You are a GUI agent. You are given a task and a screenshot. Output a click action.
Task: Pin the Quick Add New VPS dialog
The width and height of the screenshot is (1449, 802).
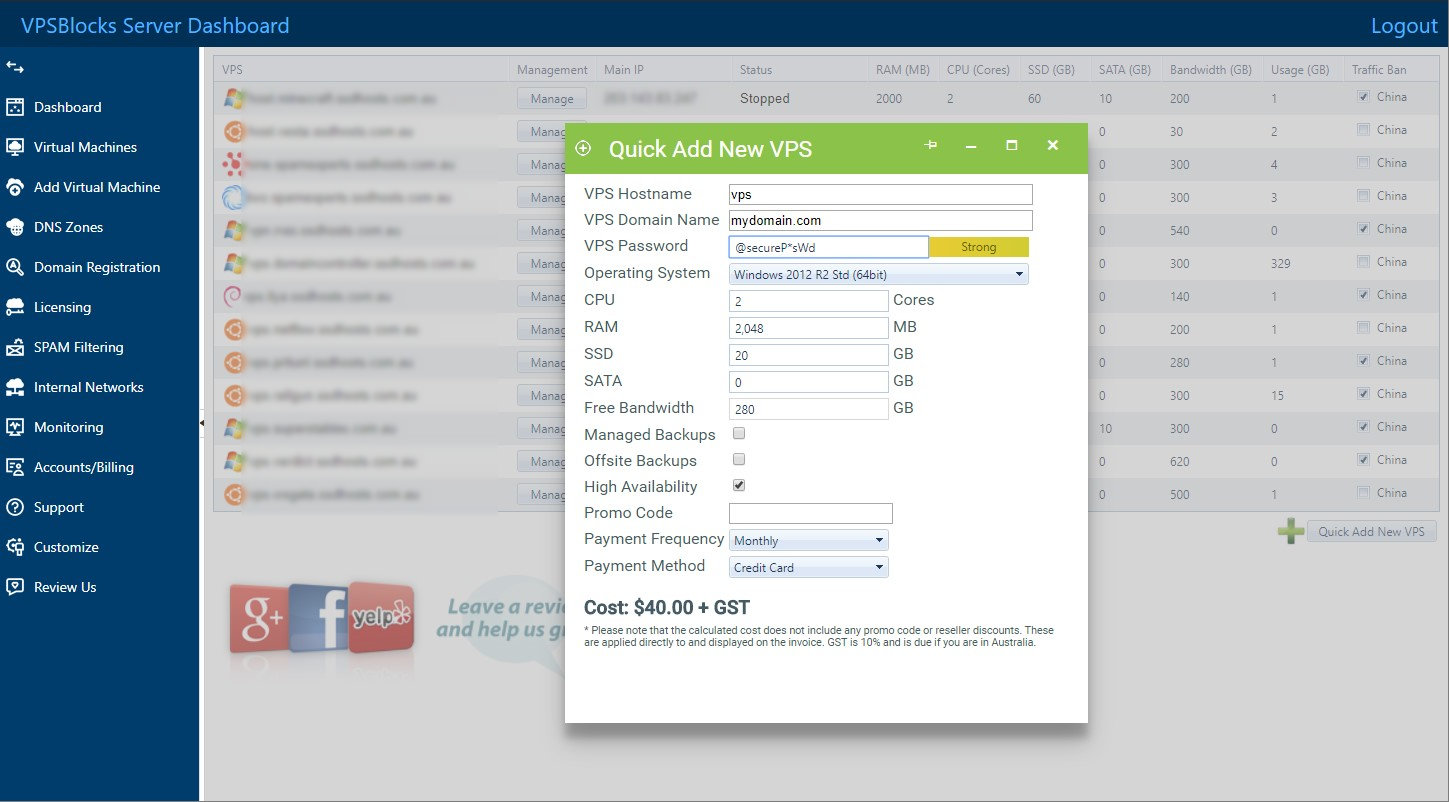tap(930, 146)
